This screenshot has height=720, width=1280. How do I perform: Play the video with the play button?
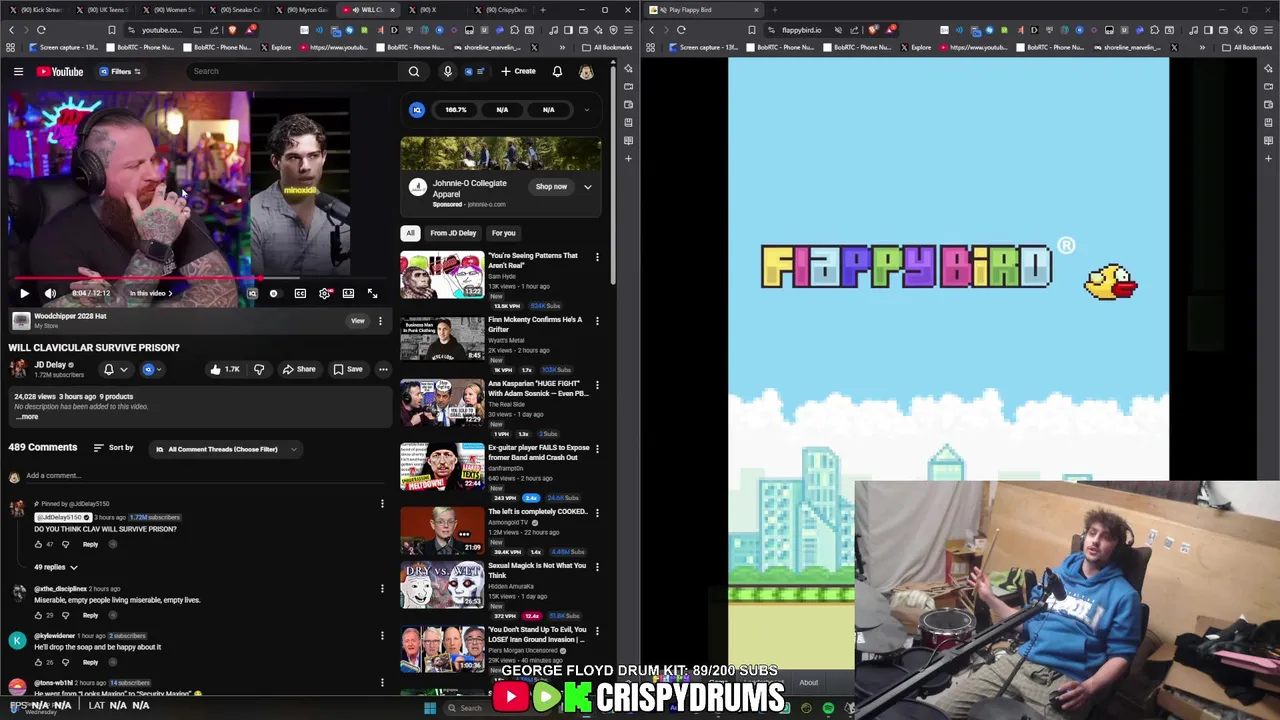coord(24,293)
